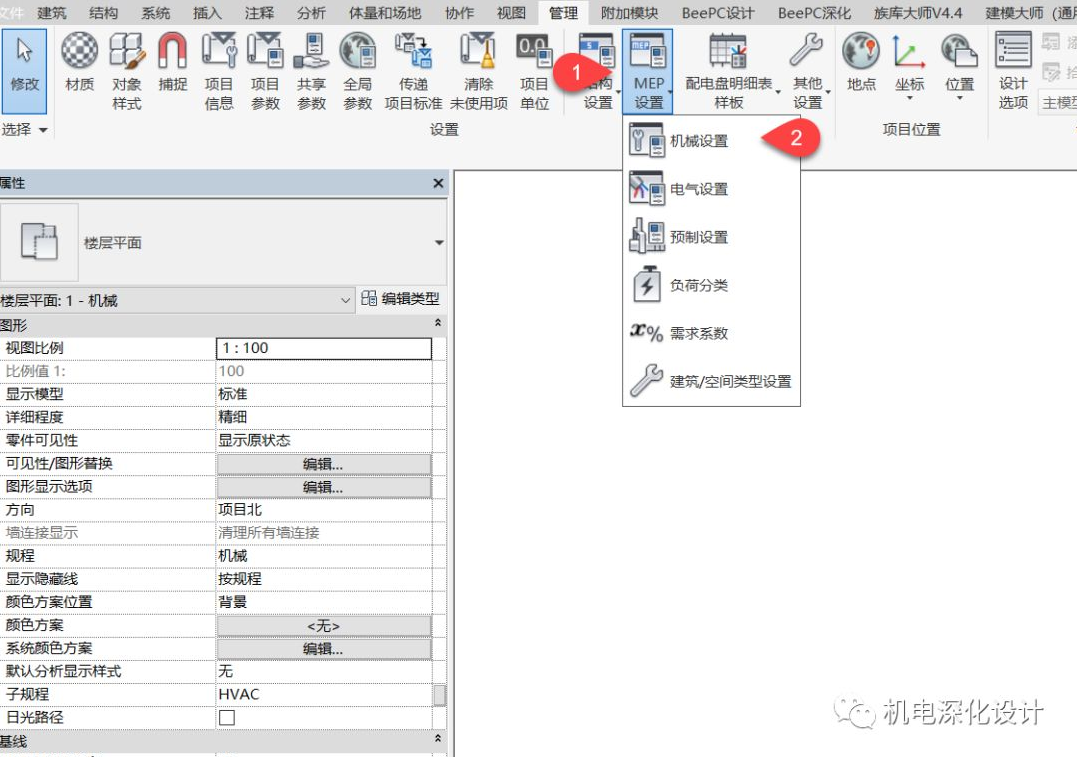Switch to the BeePC深化 ribbon tab
This screenshot has height=757, width=1077.
[x=814, y=12]
